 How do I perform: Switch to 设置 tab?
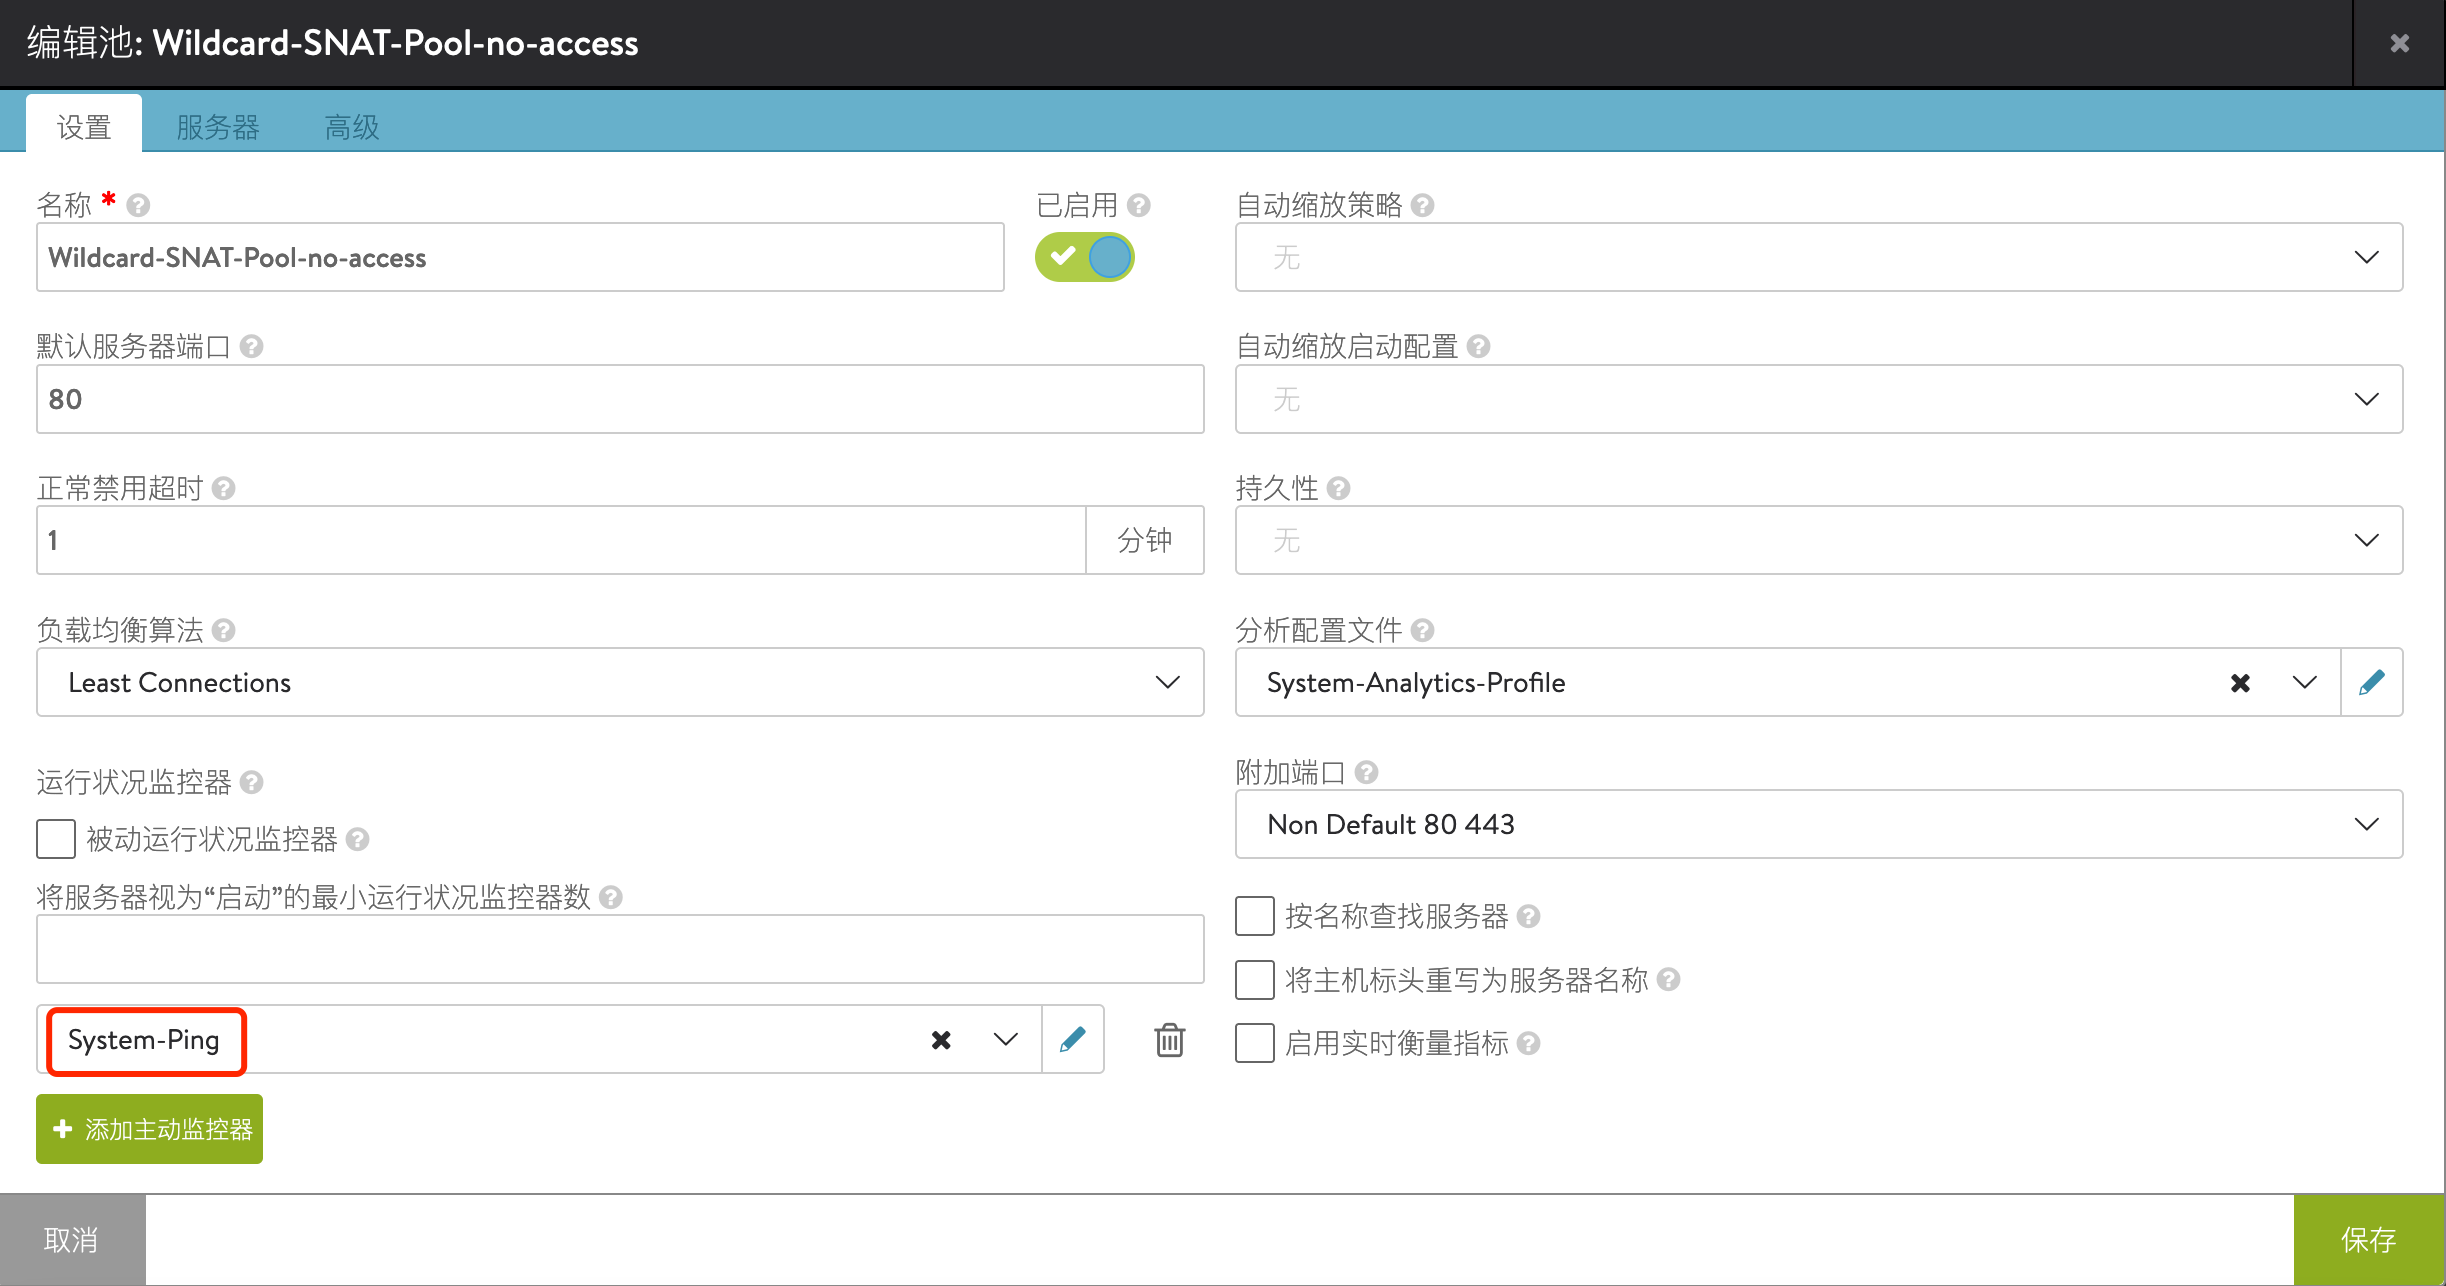tap(84, 126)
